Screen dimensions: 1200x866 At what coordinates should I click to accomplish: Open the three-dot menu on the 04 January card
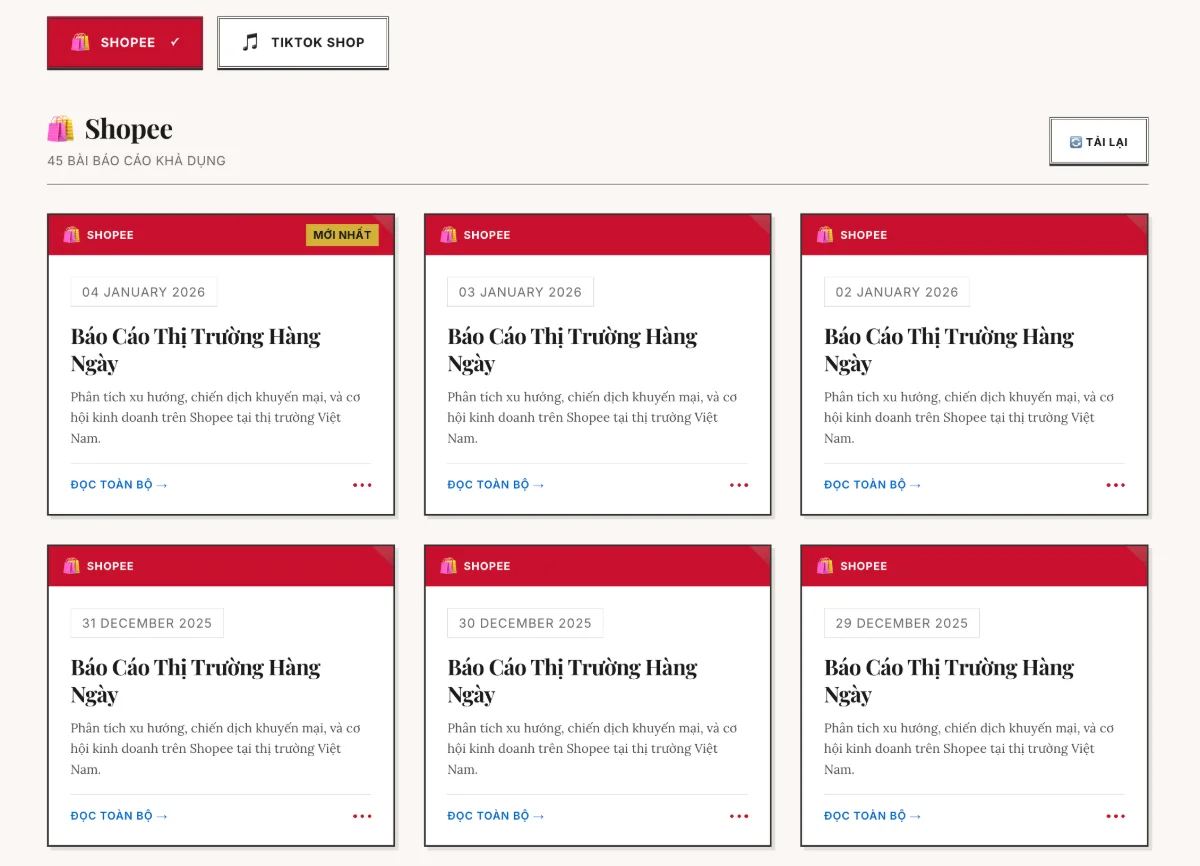[x=362, y=485]
